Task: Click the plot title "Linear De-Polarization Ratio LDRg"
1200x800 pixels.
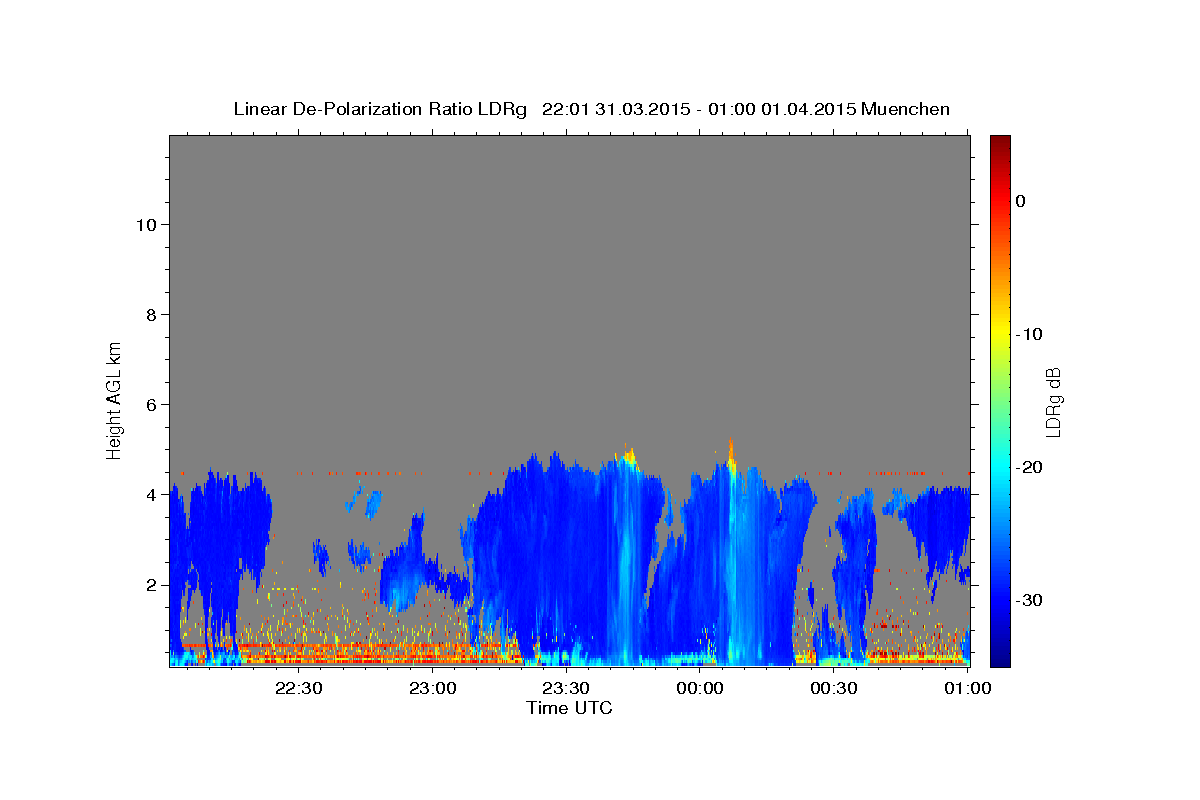Action: tap(380, 109)
